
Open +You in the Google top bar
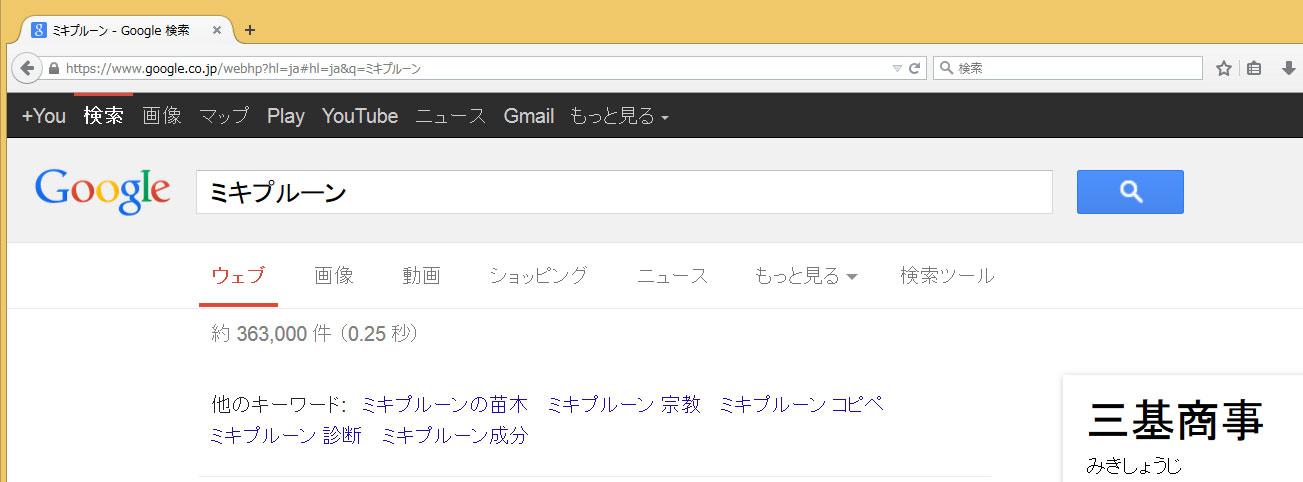point(44,116)
